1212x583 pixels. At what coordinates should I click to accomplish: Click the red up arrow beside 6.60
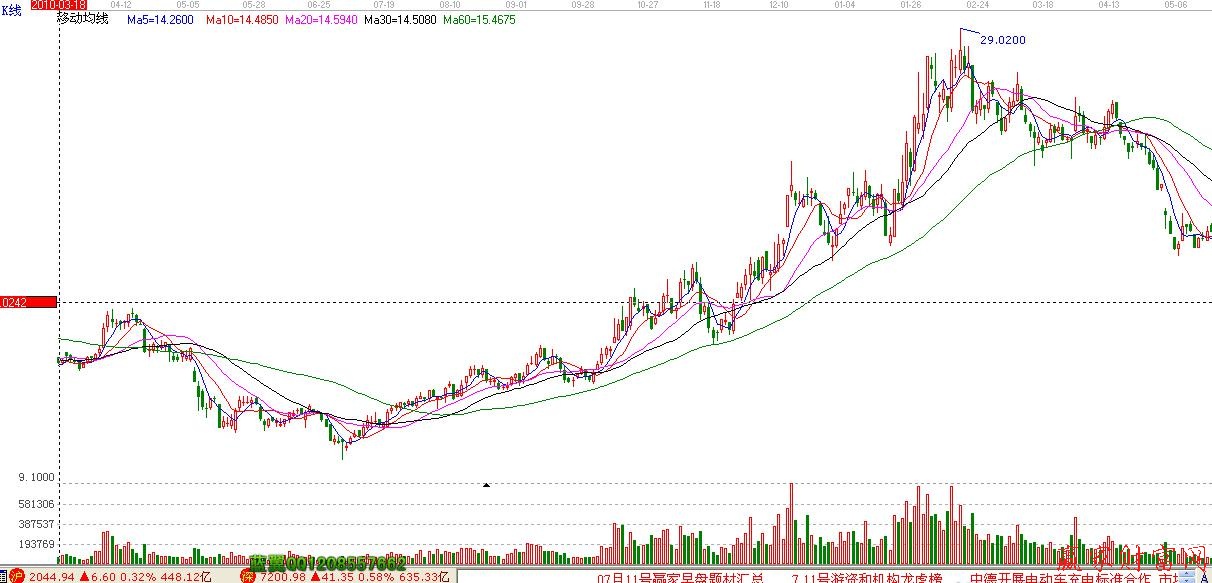pyautogui.click(x=84, y=577)
